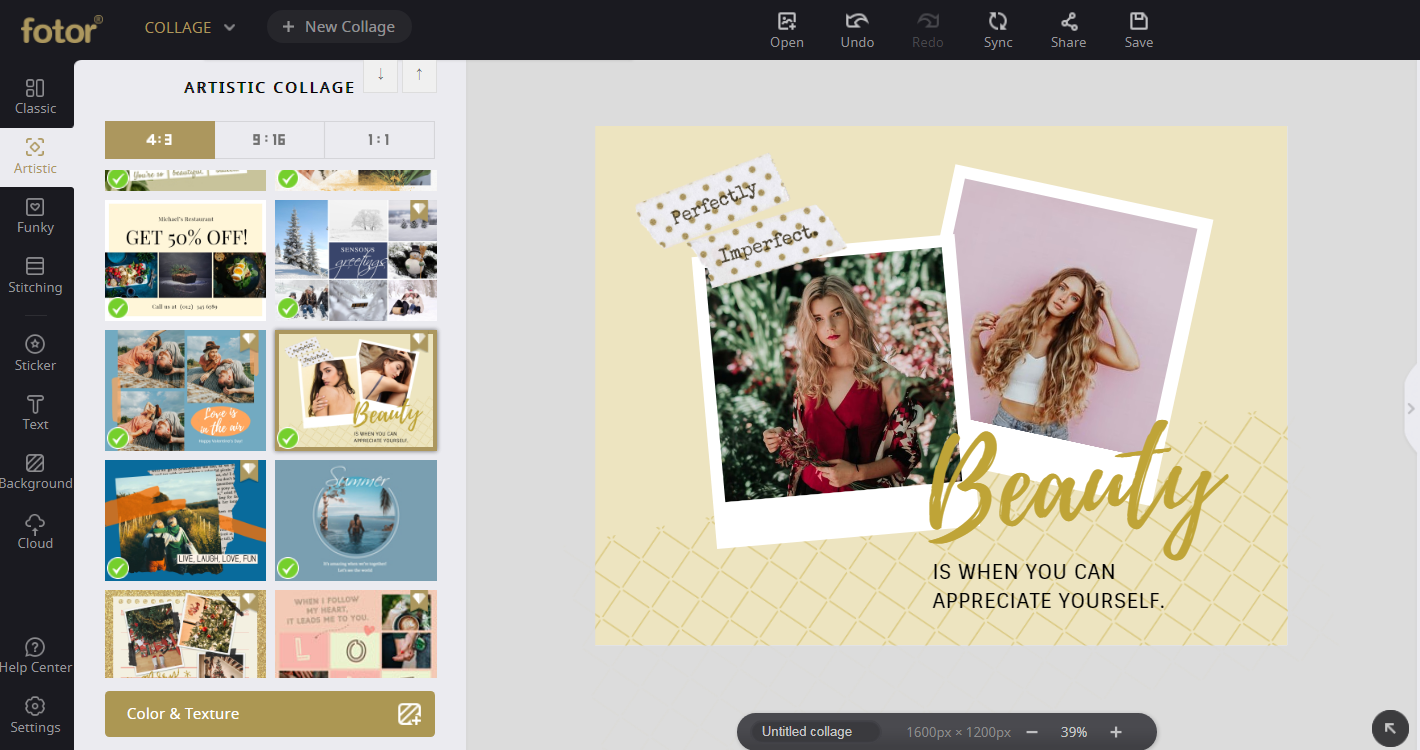Choose the gold glitter Christmas photo template

point(186,634)
